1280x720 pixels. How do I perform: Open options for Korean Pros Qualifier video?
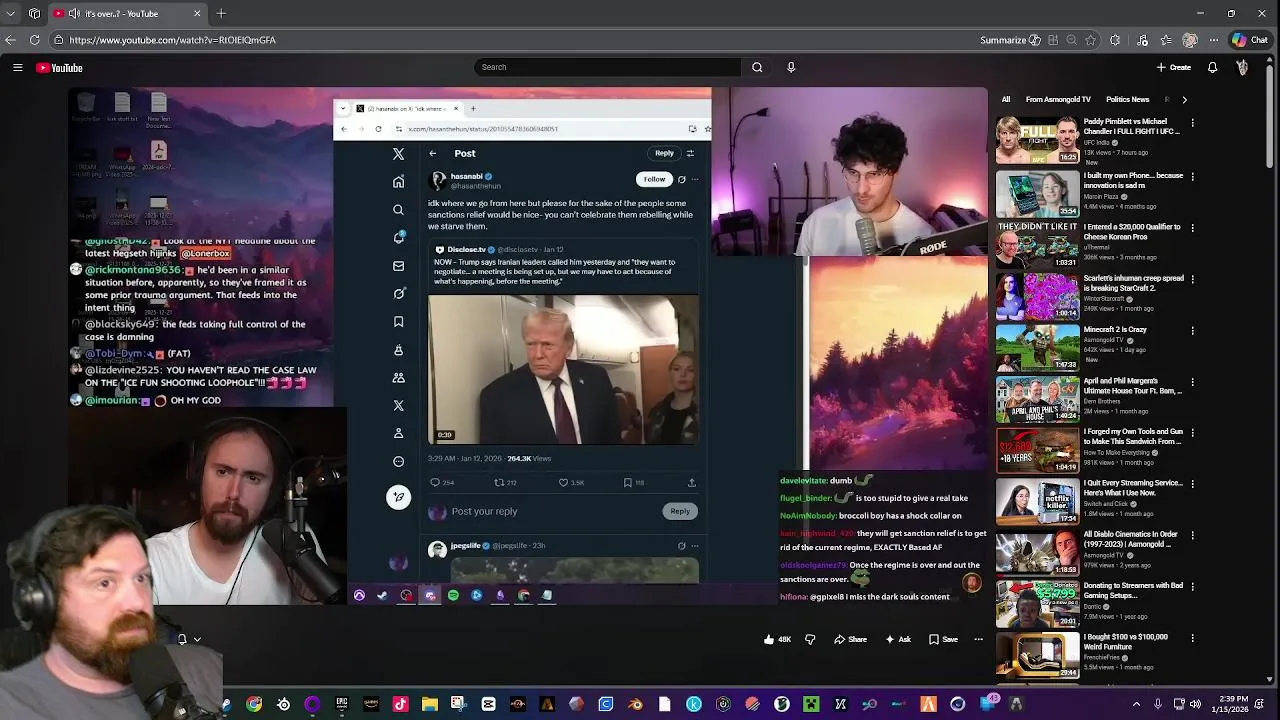pos(1193,227)
